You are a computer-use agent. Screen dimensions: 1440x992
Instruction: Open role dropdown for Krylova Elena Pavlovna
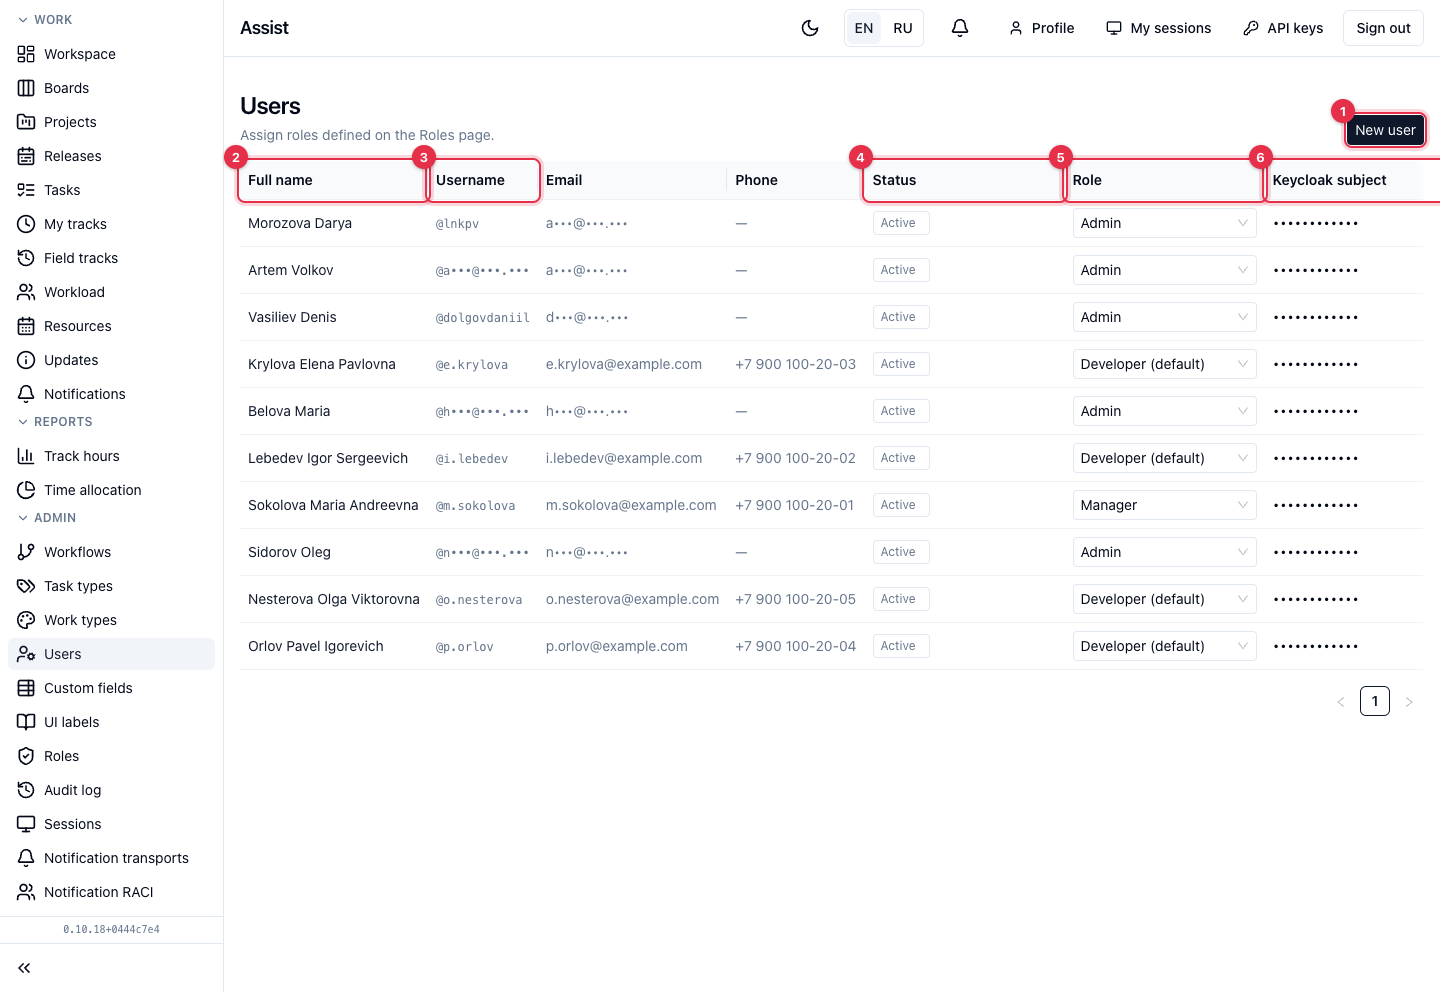click(1164, 364)
